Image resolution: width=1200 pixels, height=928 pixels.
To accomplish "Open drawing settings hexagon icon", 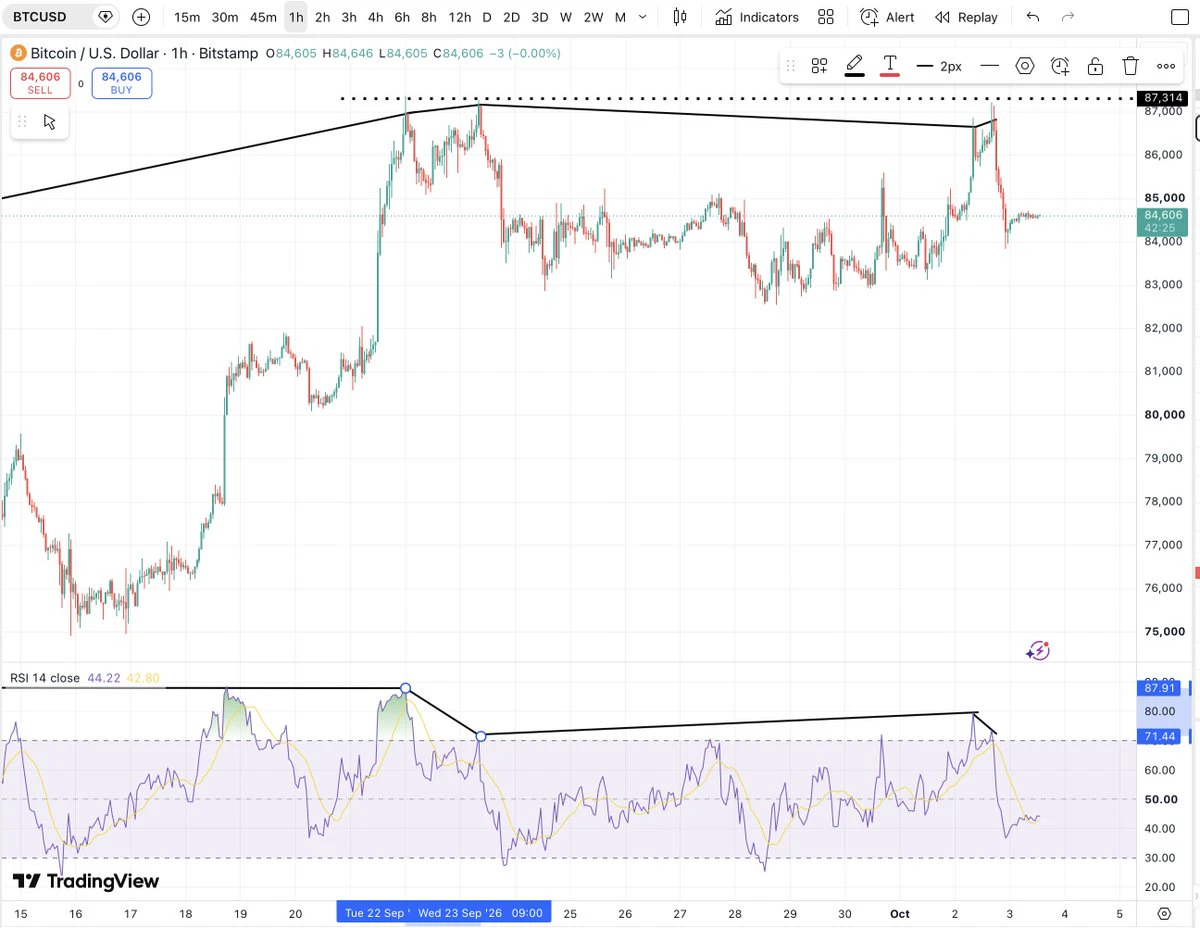I will 1025,66.
